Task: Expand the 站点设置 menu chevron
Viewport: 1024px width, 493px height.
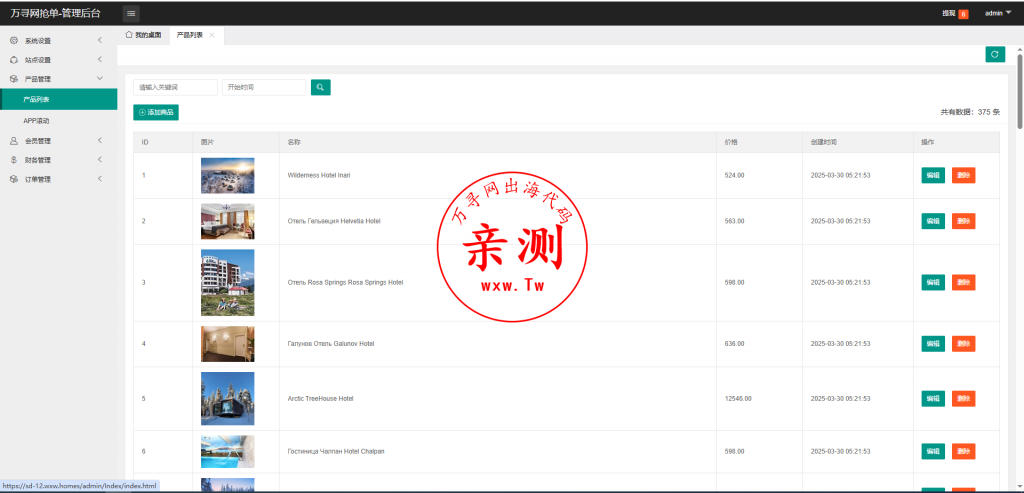Action: (x=100, y=59)
